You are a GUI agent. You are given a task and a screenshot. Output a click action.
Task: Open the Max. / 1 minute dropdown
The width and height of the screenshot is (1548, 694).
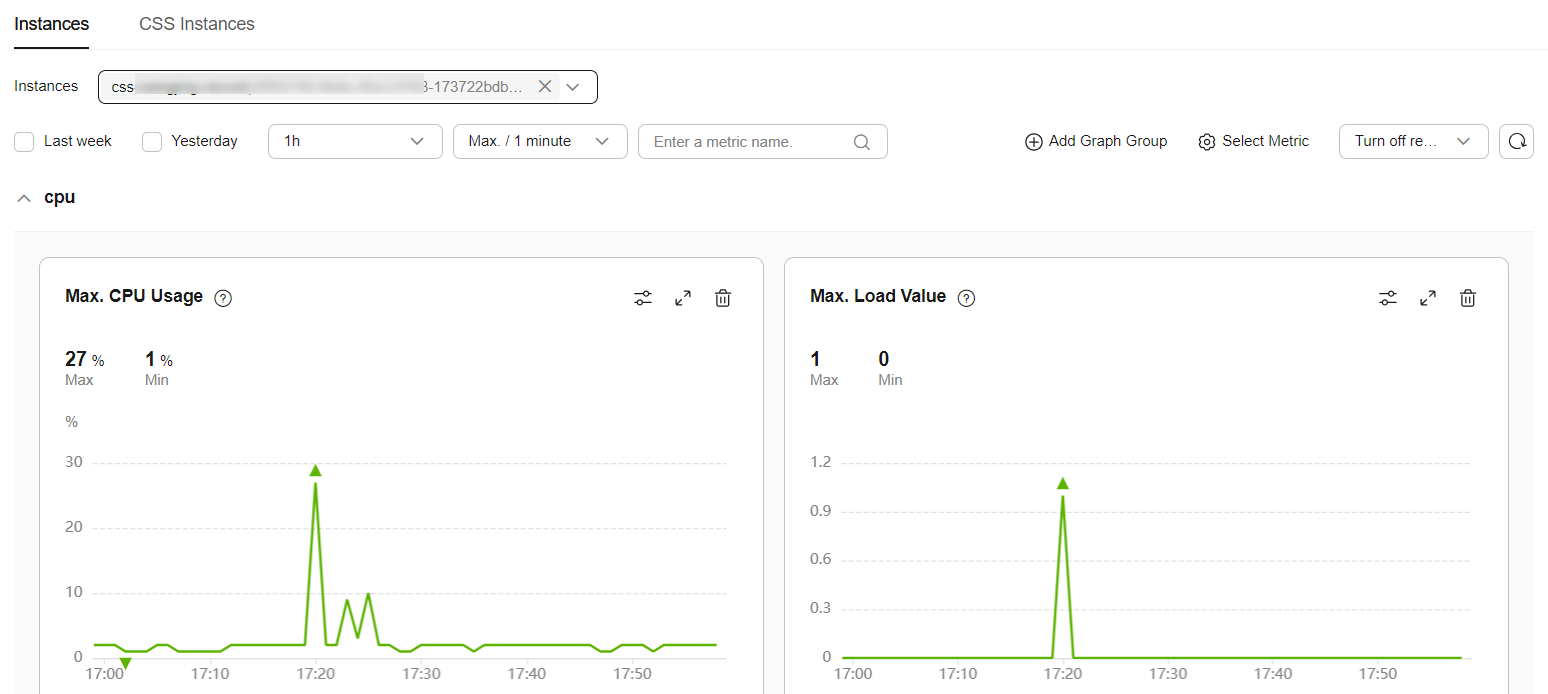[540, 142]
